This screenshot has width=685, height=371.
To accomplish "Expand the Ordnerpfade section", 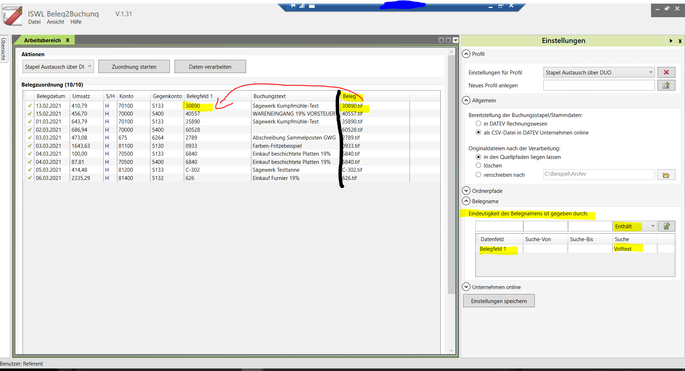I will (466, 191).
